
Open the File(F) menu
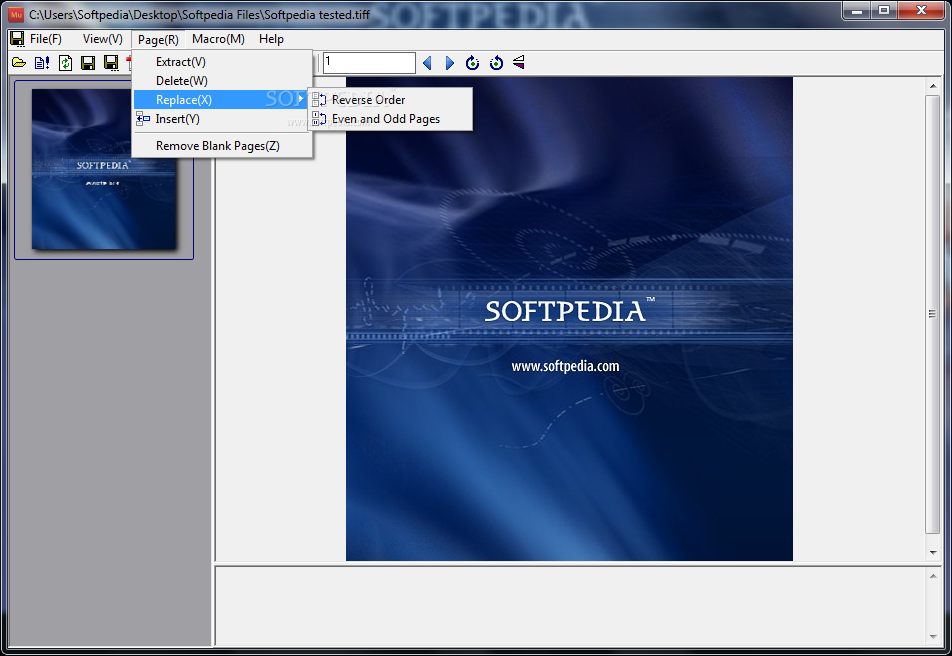46,39
